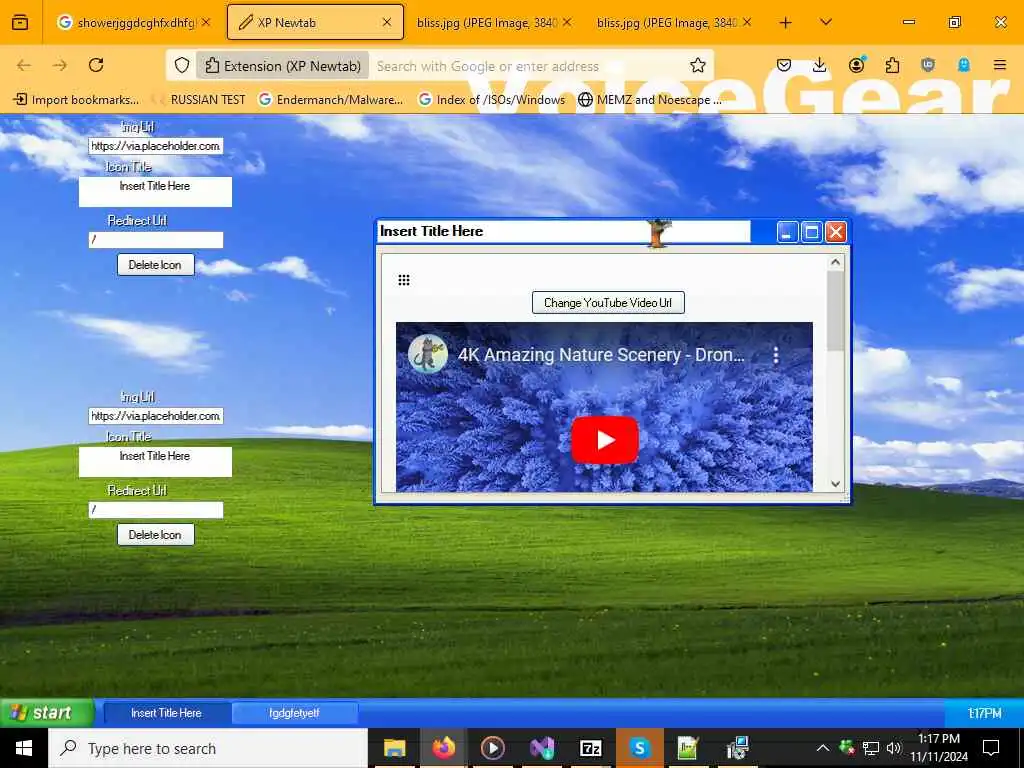Image resolution: width=1024 pixels, height=768 pixels.
Task: Select the fgdgfetyetf XP taskbar item
Action: pyautogui.click(x=294, y=712)
